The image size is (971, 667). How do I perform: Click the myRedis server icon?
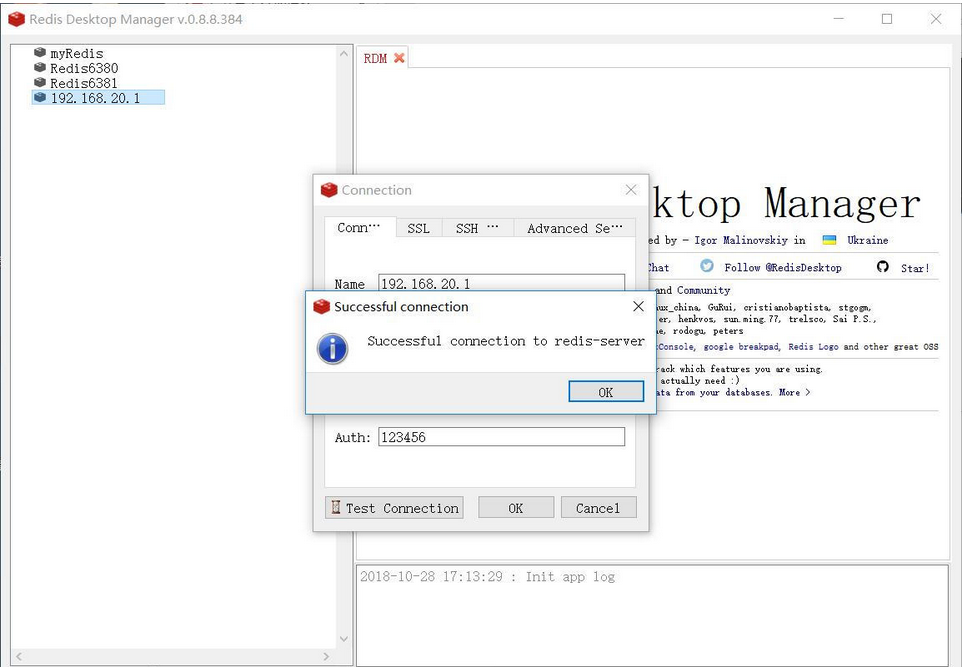tap(40, 53)
